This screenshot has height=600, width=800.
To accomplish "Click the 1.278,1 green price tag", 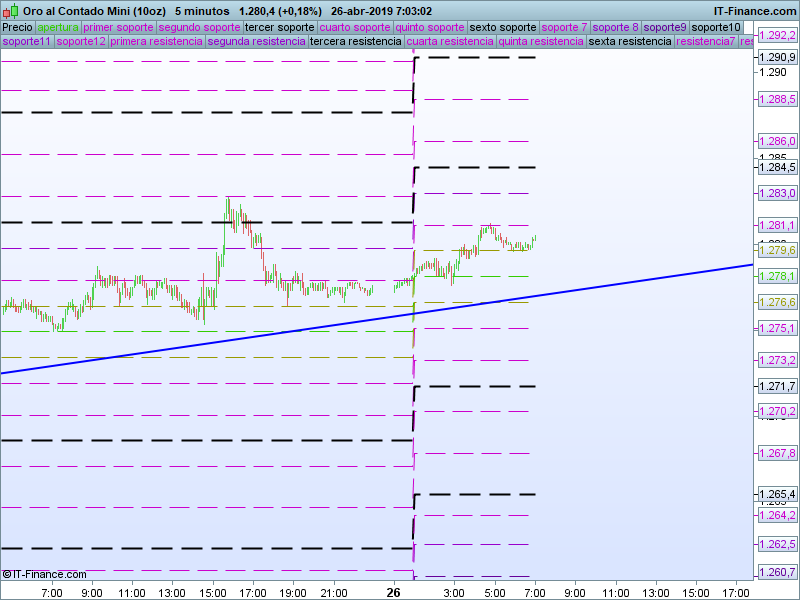I will pyautogui.click(x=777, y=277).
